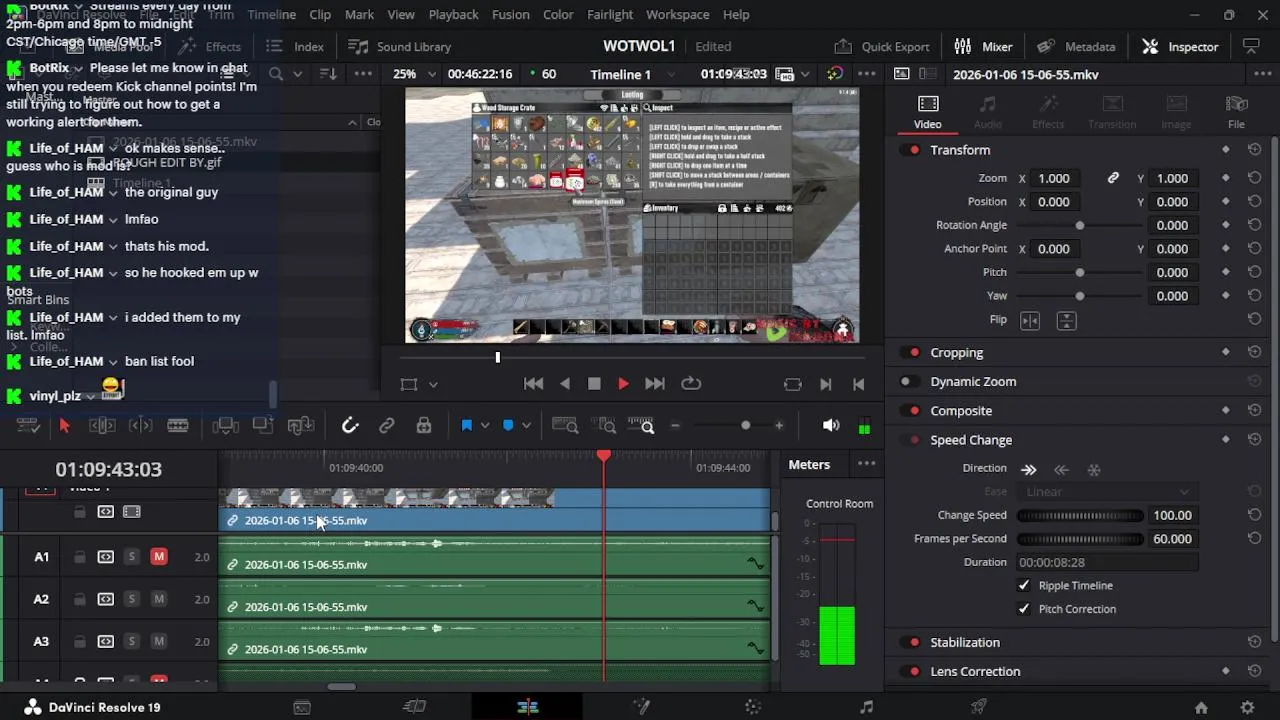This screenshot has height=720, width=1280.
Task: Adjust the Pitch slider
Action: 1079,273
